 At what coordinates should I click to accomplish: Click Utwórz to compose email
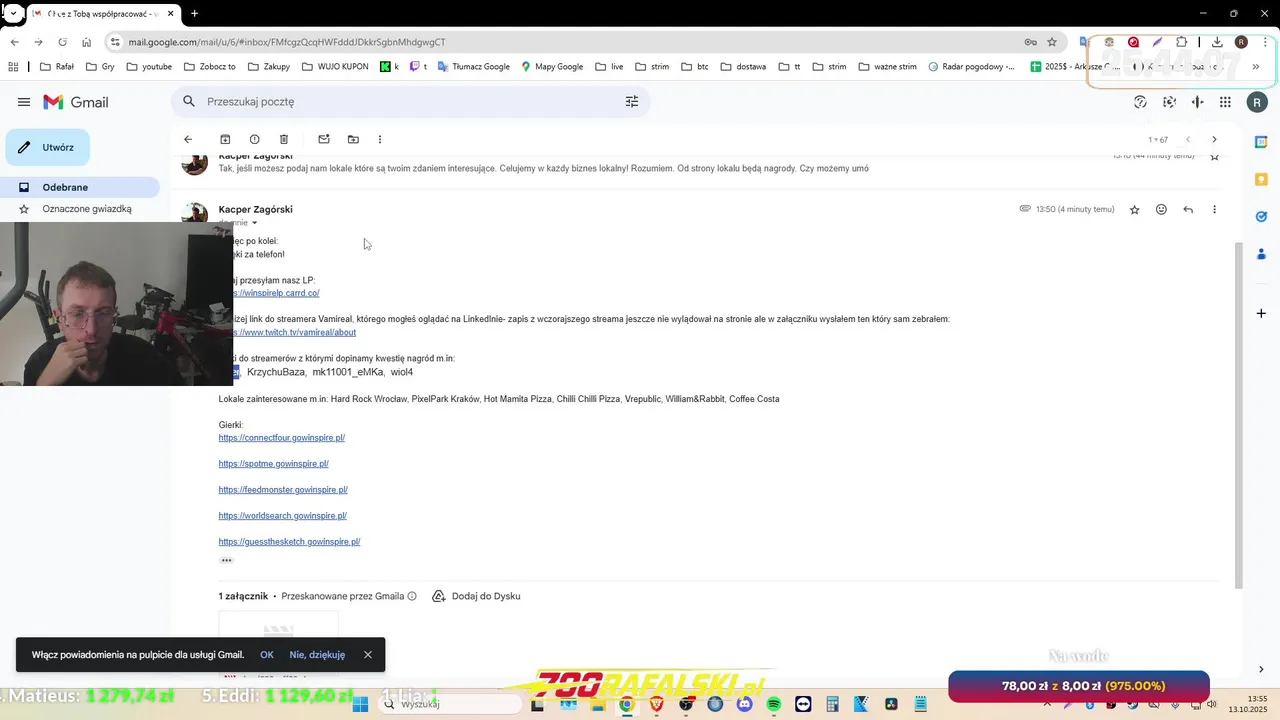[47, 147]
